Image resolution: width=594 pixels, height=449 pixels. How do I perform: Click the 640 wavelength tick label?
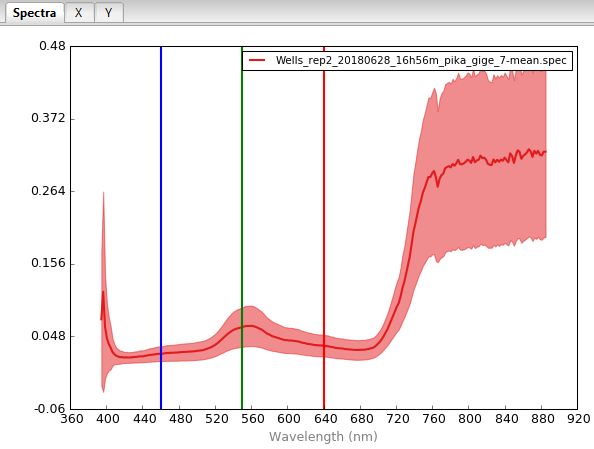325,419
